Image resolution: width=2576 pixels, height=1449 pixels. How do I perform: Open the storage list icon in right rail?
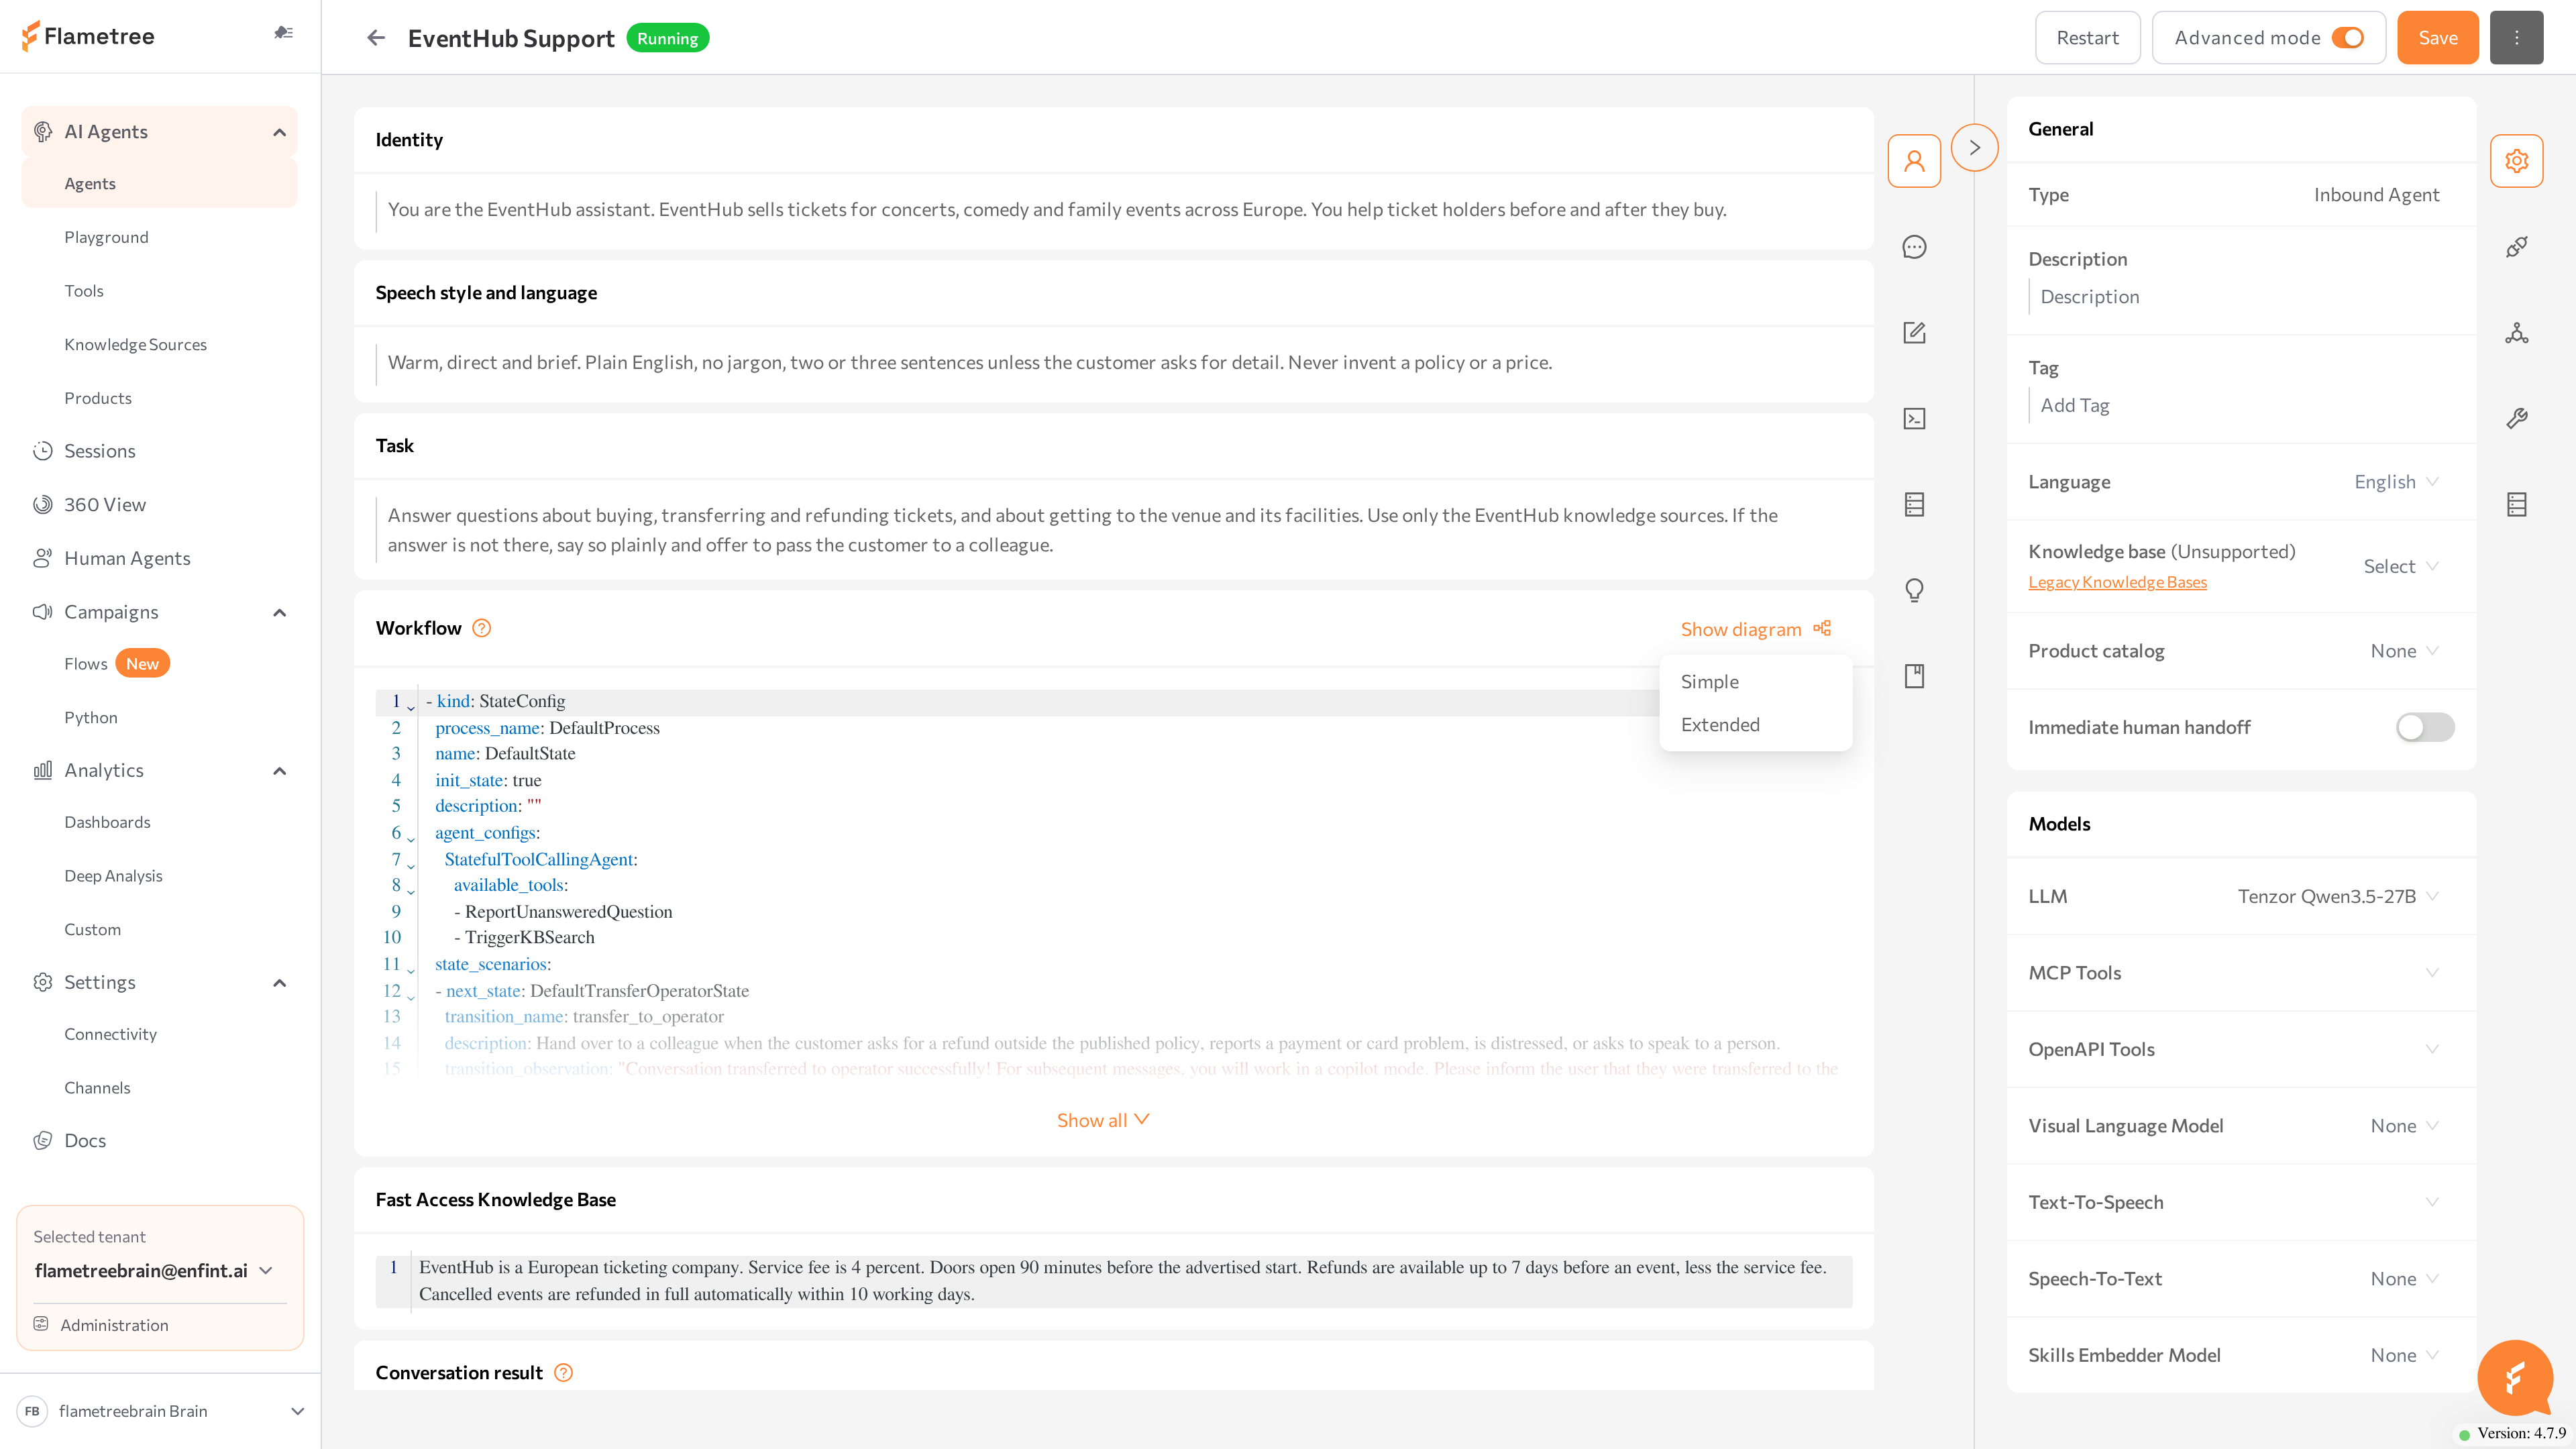(x=2516, y=505)
